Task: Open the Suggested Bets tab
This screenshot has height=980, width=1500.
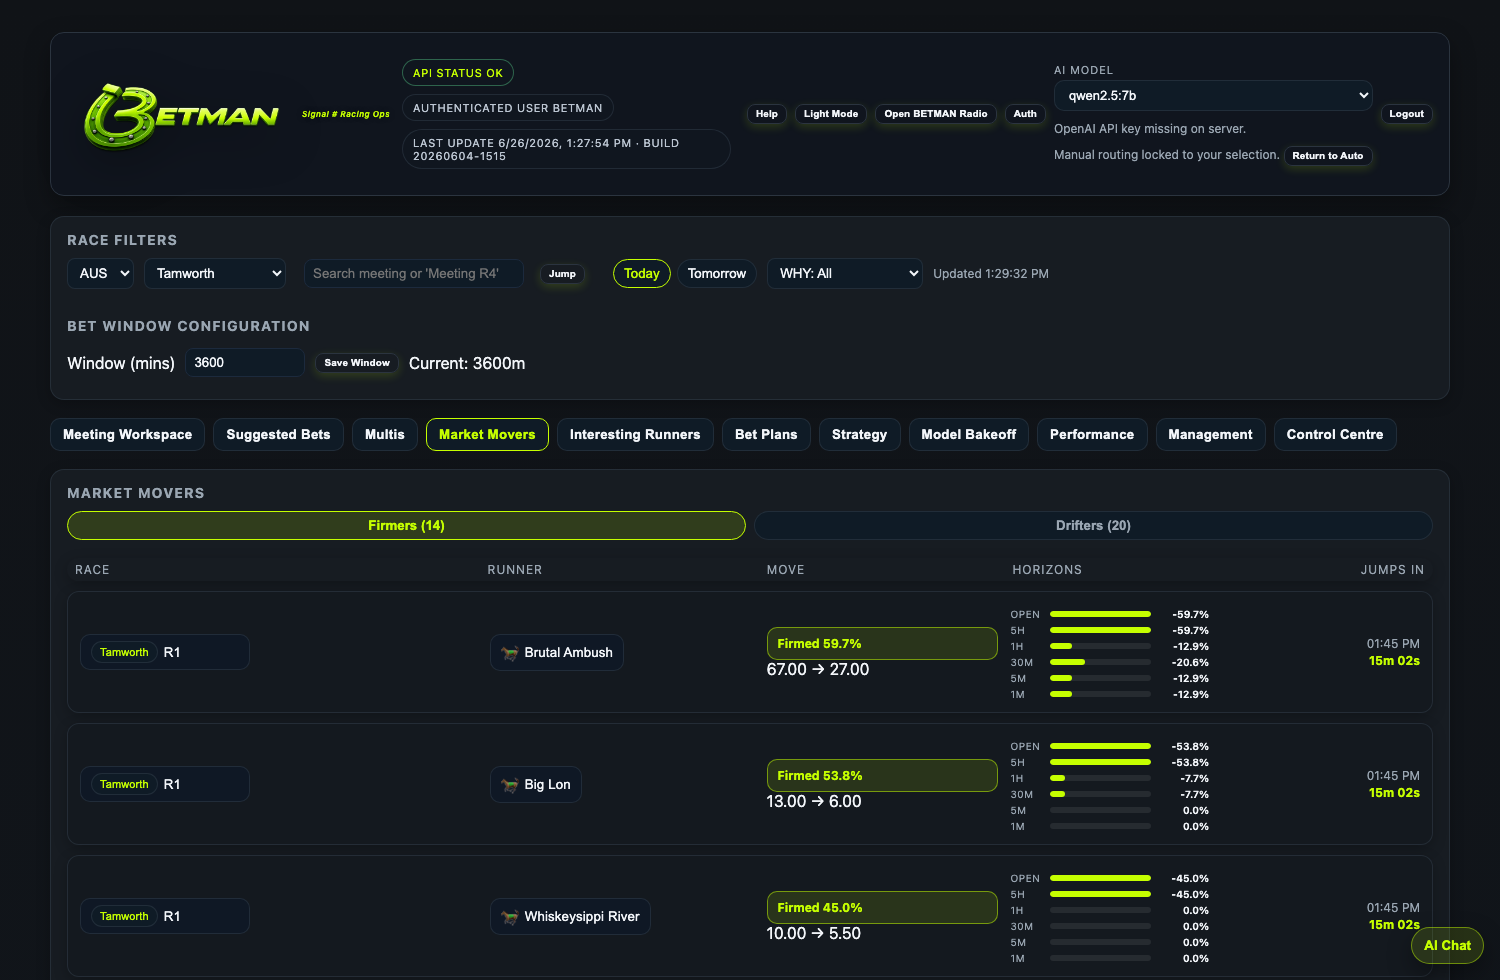Action: pos(278,434)
